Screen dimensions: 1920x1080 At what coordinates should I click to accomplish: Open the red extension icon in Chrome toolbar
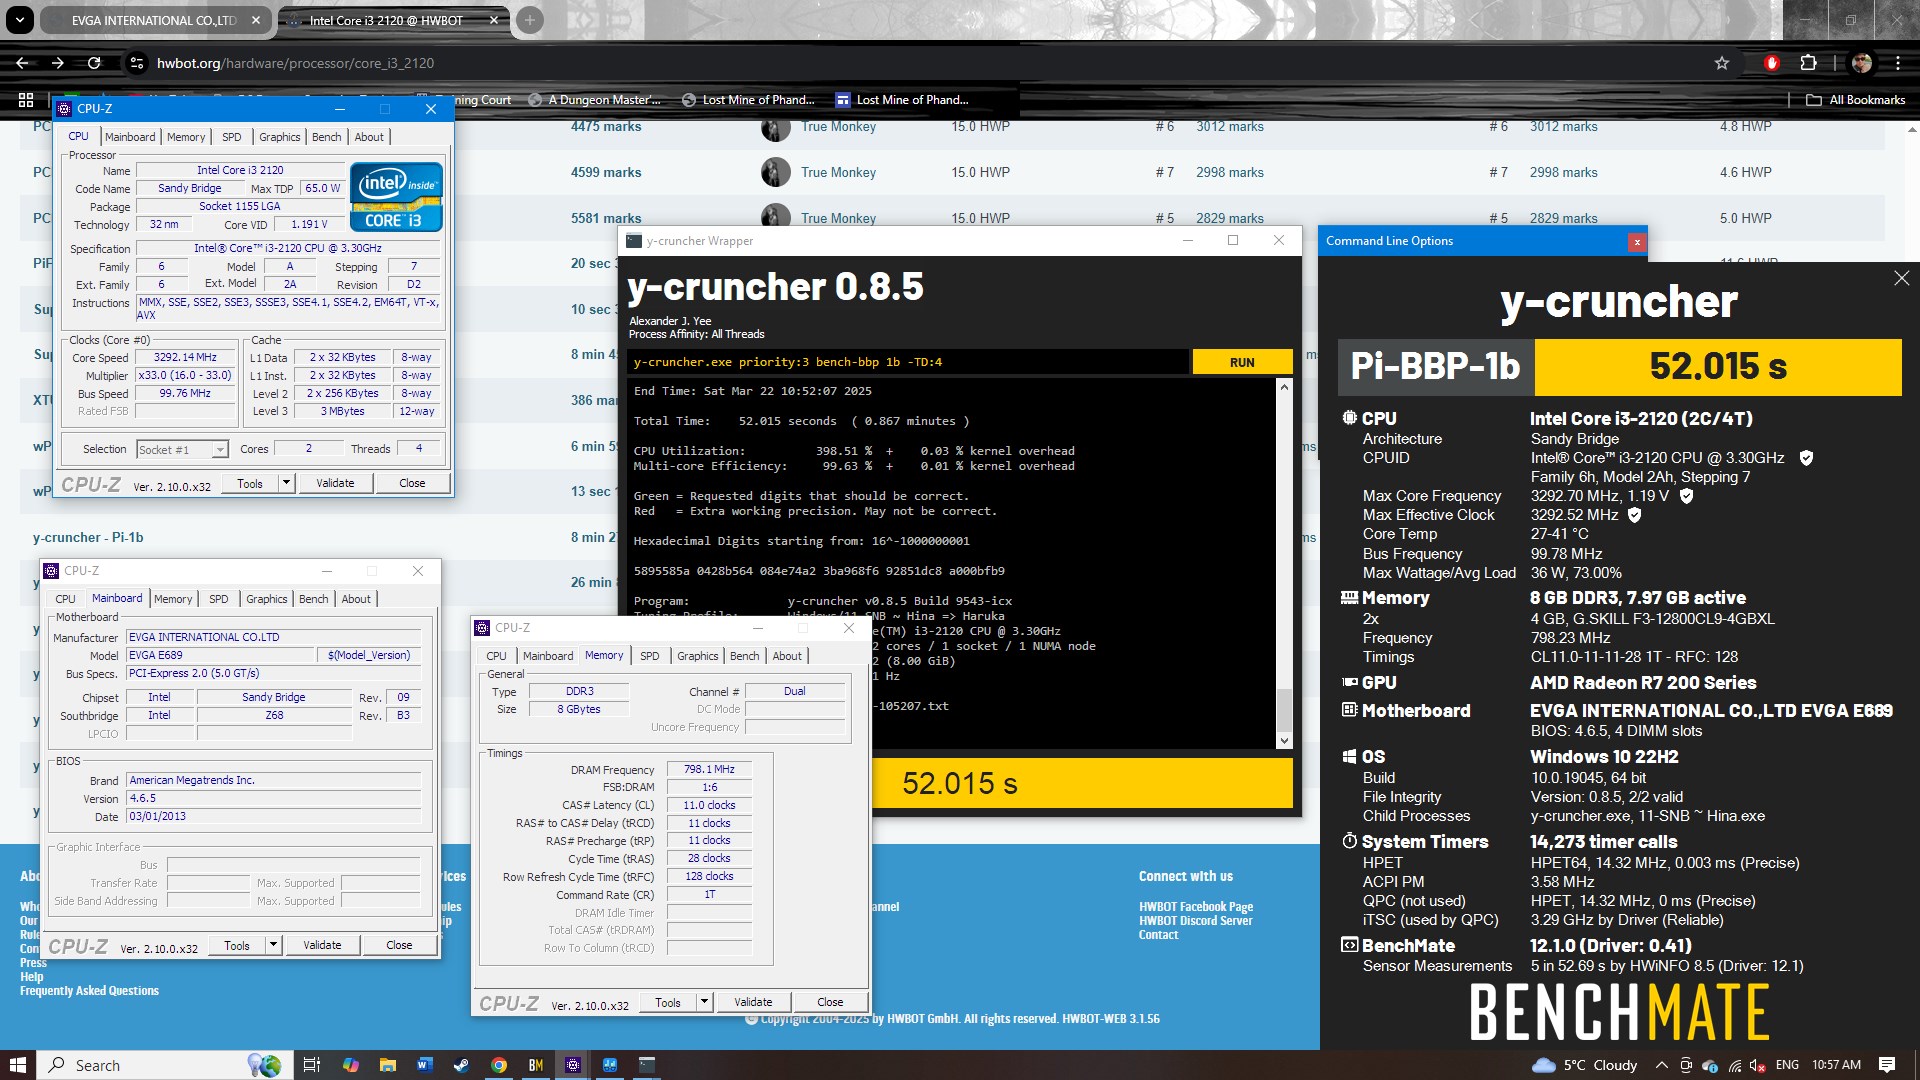[1772, 63]
